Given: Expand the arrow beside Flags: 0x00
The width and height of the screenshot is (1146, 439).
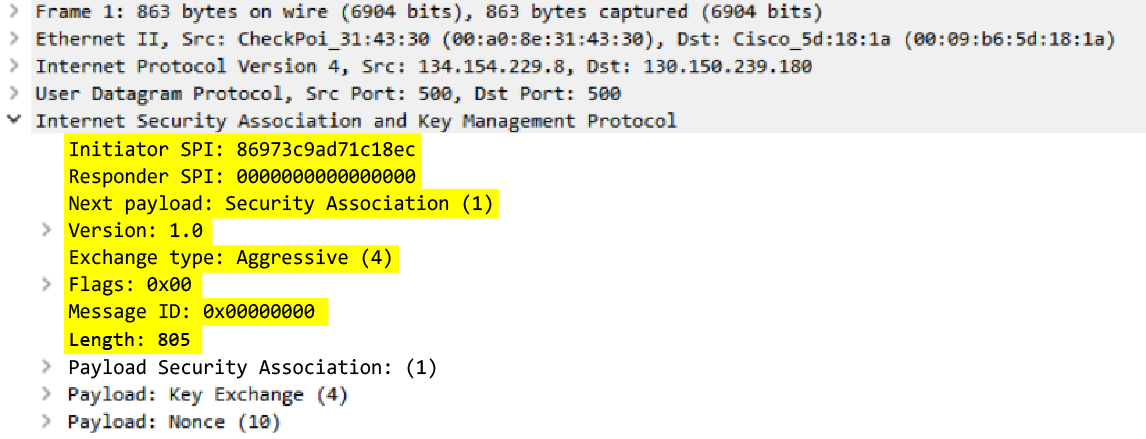Looking at the screenshot, I should 46,284.
